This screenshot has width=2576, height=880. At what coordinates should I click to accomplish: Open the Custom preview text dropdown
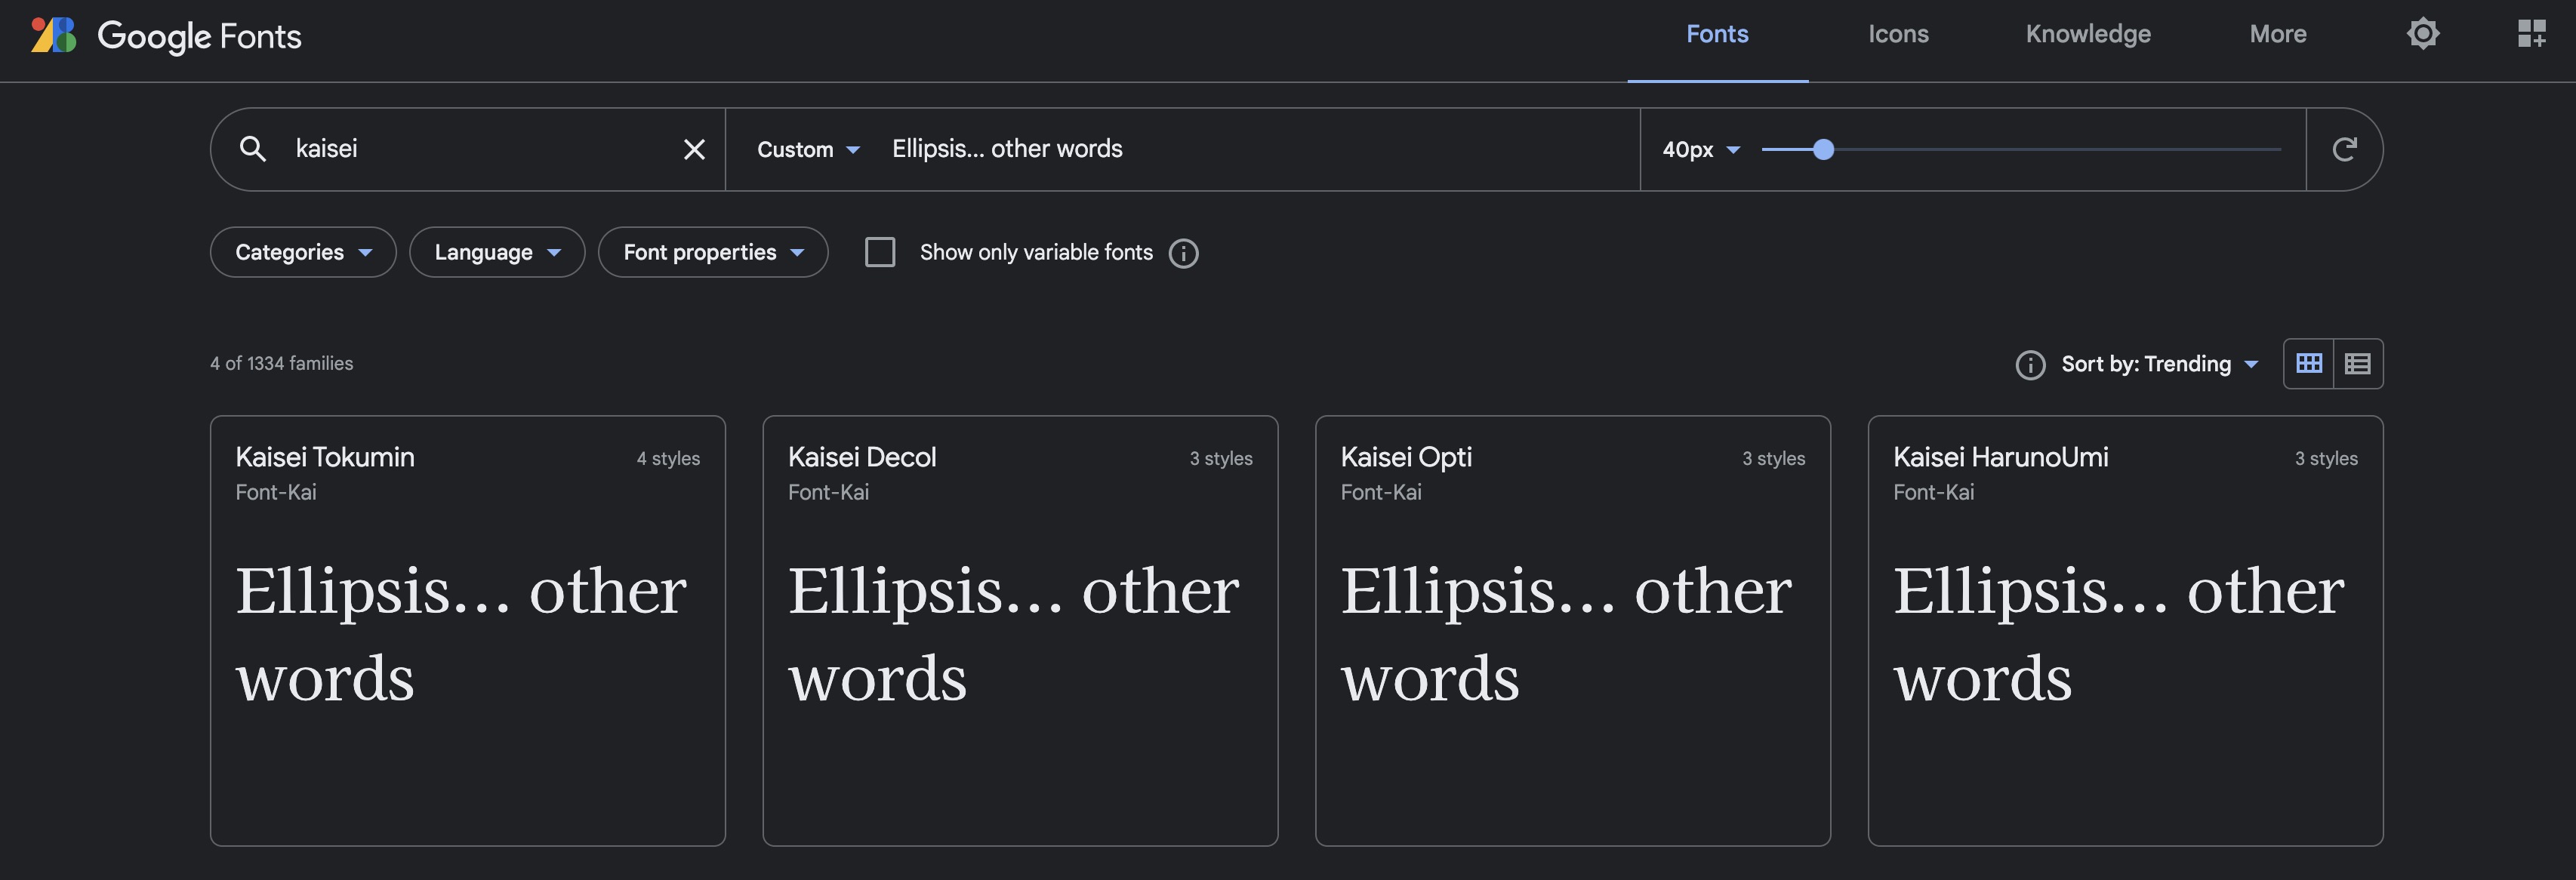click(807, 148)
